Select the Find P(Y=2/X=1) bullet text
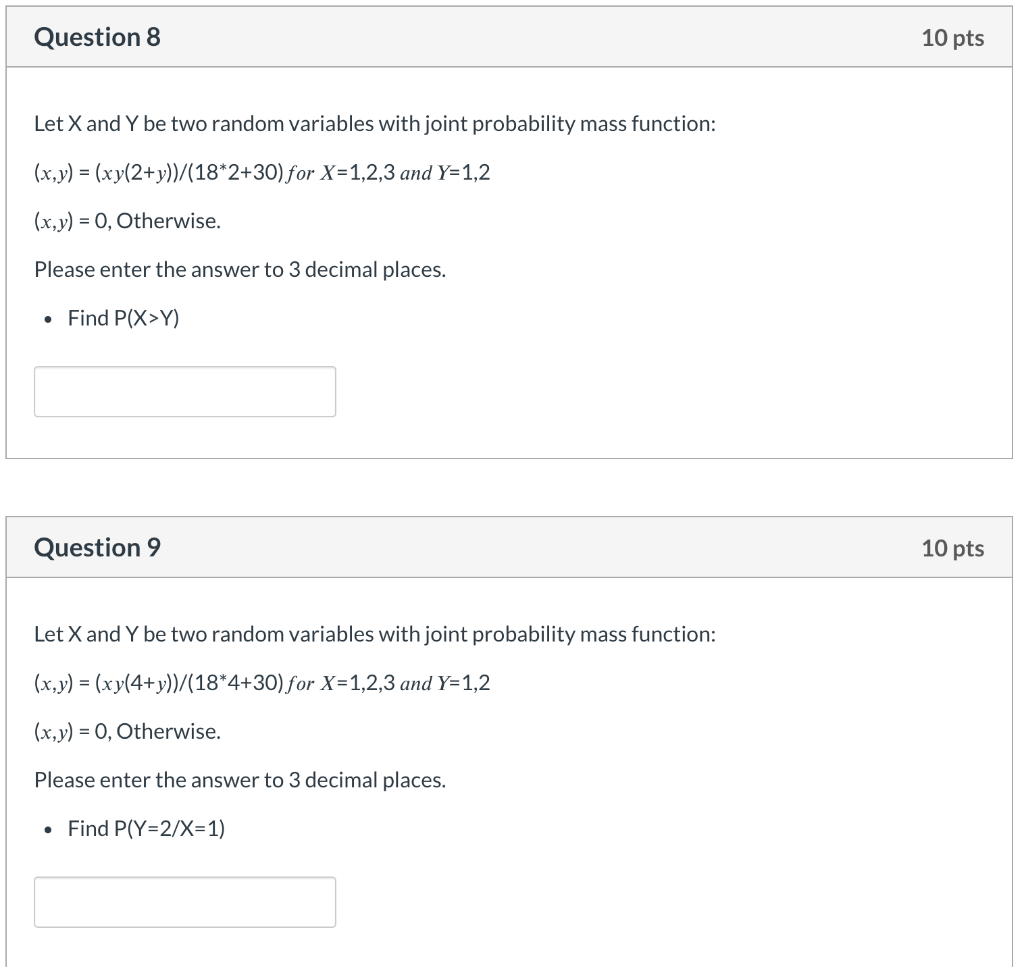 [x=145, y=828]
